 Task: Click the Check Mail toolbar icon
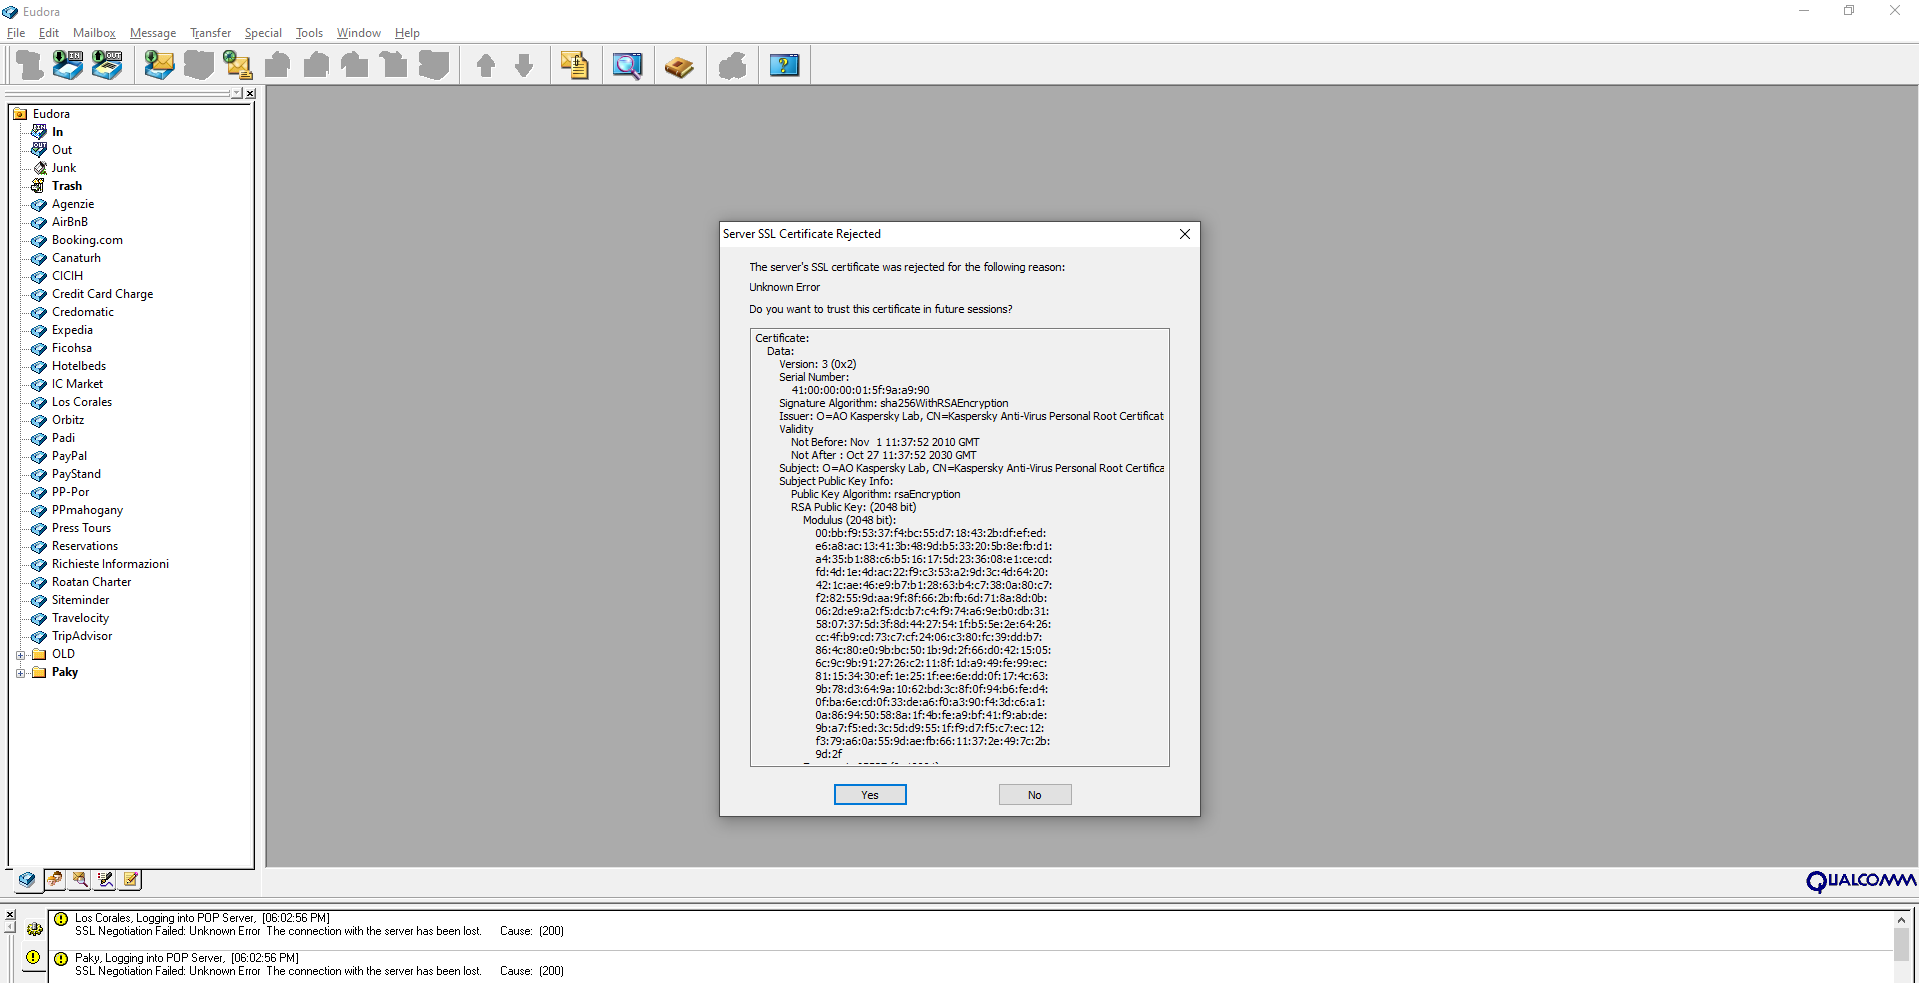(x=159, y=65)
